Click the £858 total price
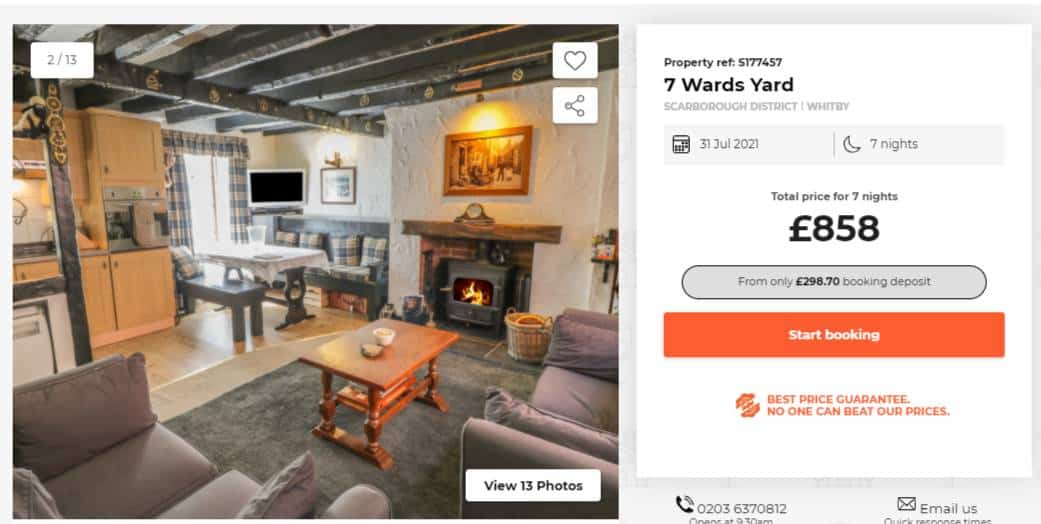This screenshot has height=524, width=1041. coord(834,228)
